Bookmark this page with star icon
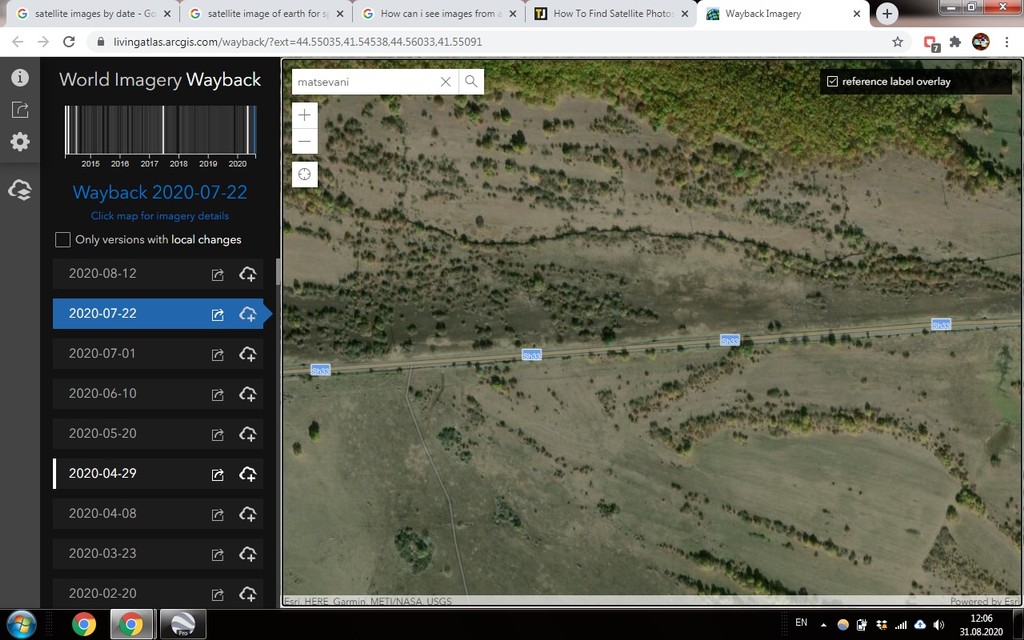 tap(897, 42)
